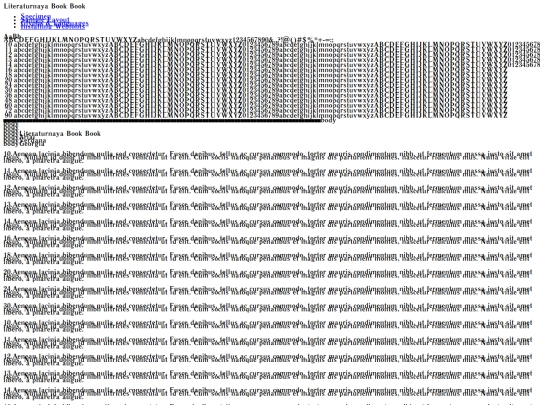Open the Installing Webfonts link

point(53,26)
